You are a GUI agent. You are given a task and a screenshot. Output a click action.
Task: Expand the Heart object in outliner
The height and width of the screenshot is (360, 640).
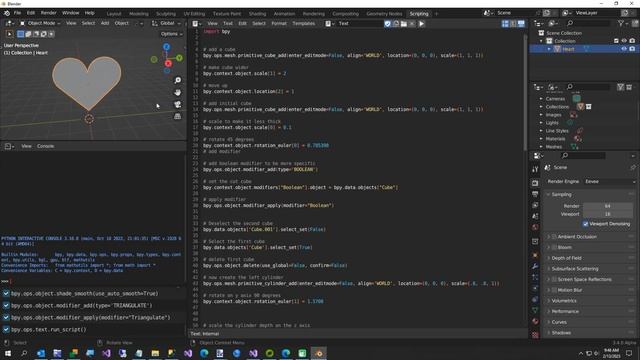(549, 49)
